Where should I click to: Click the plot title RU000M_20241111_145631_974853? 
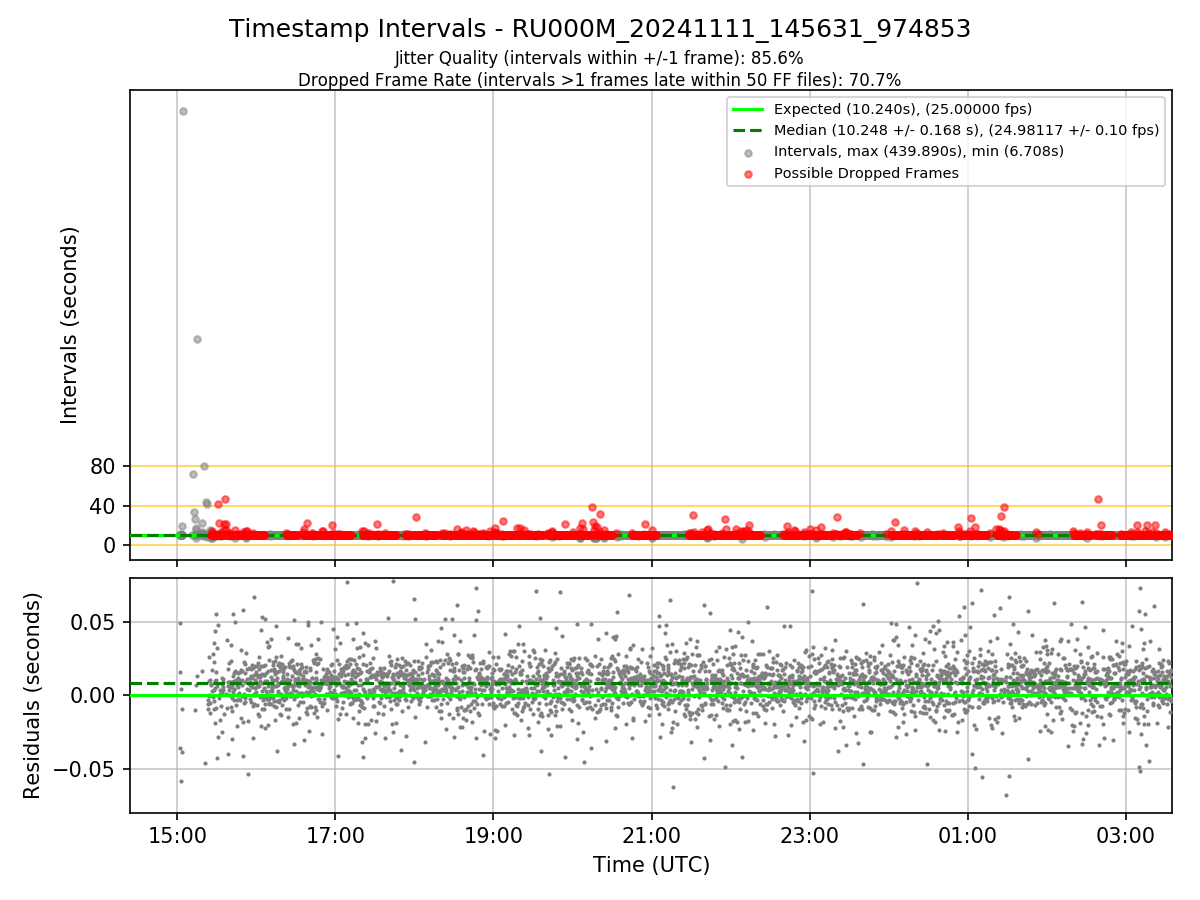(x=600, y=29)
